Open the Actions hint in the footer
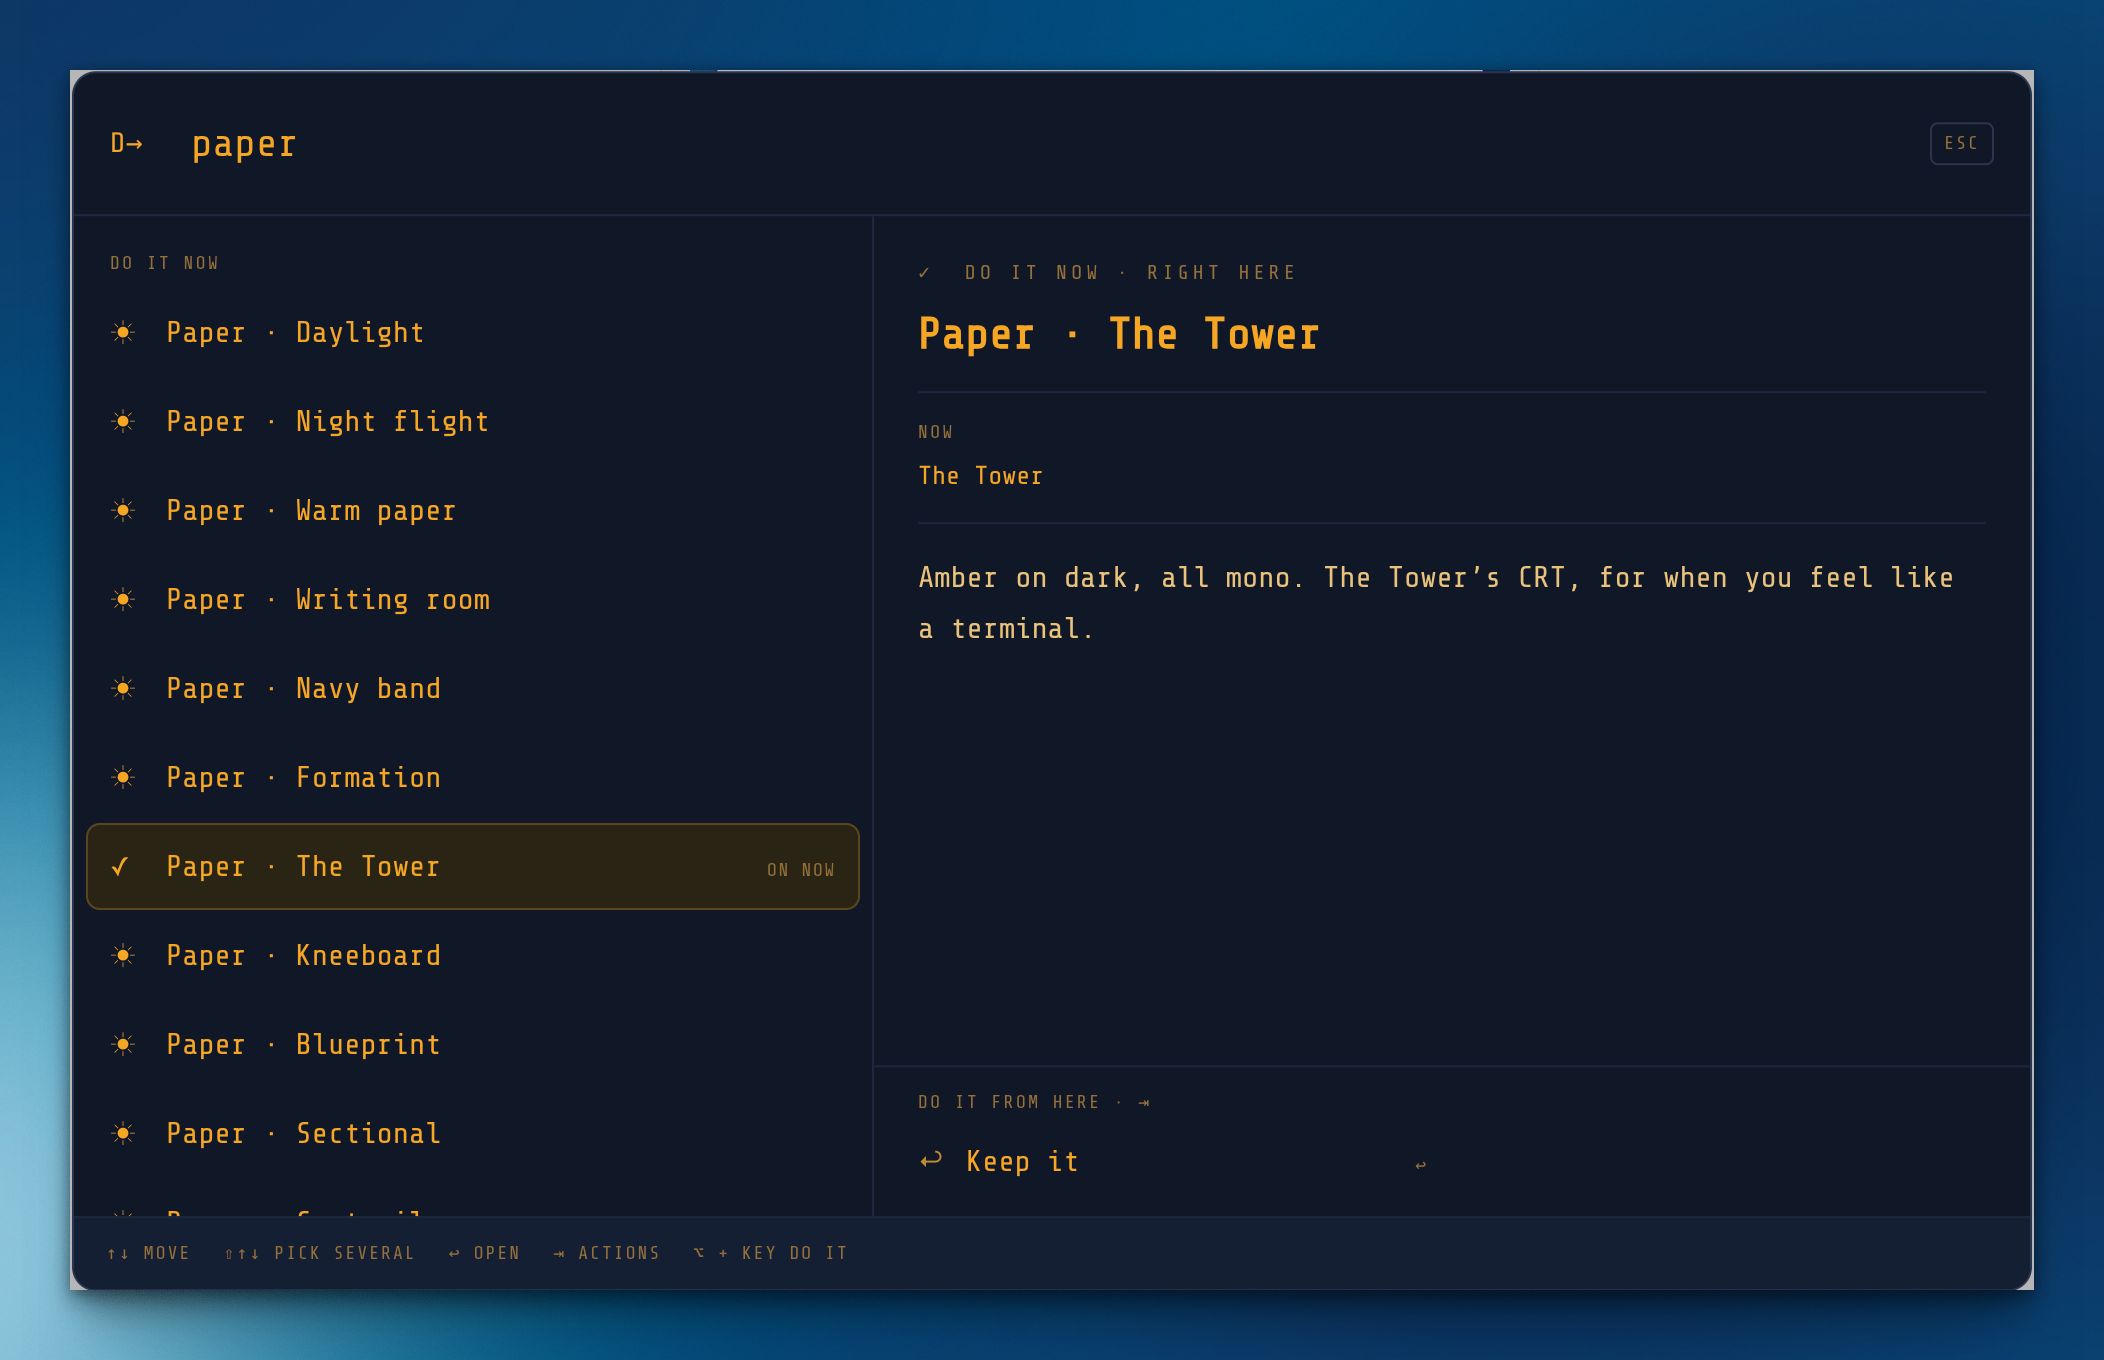 point(606,1253)
